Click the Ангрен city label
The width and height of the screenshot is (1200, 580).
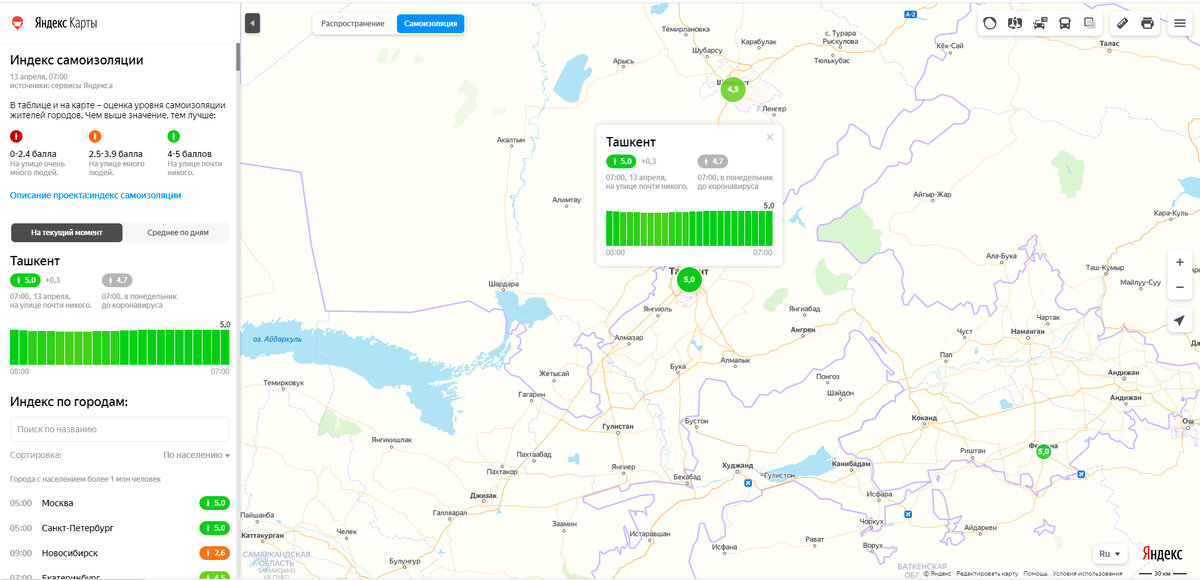click(803, 329)
